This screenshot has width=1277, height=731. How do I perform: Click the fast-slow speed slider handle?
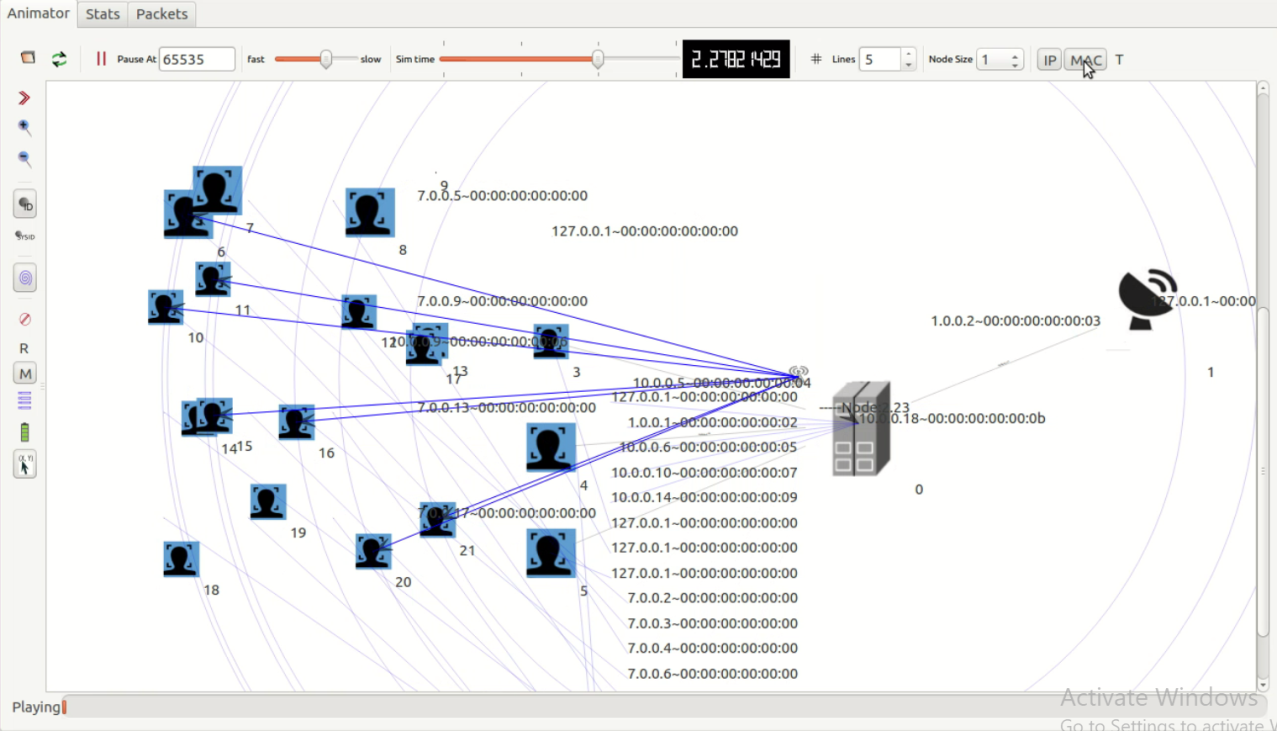coord(326,60)
